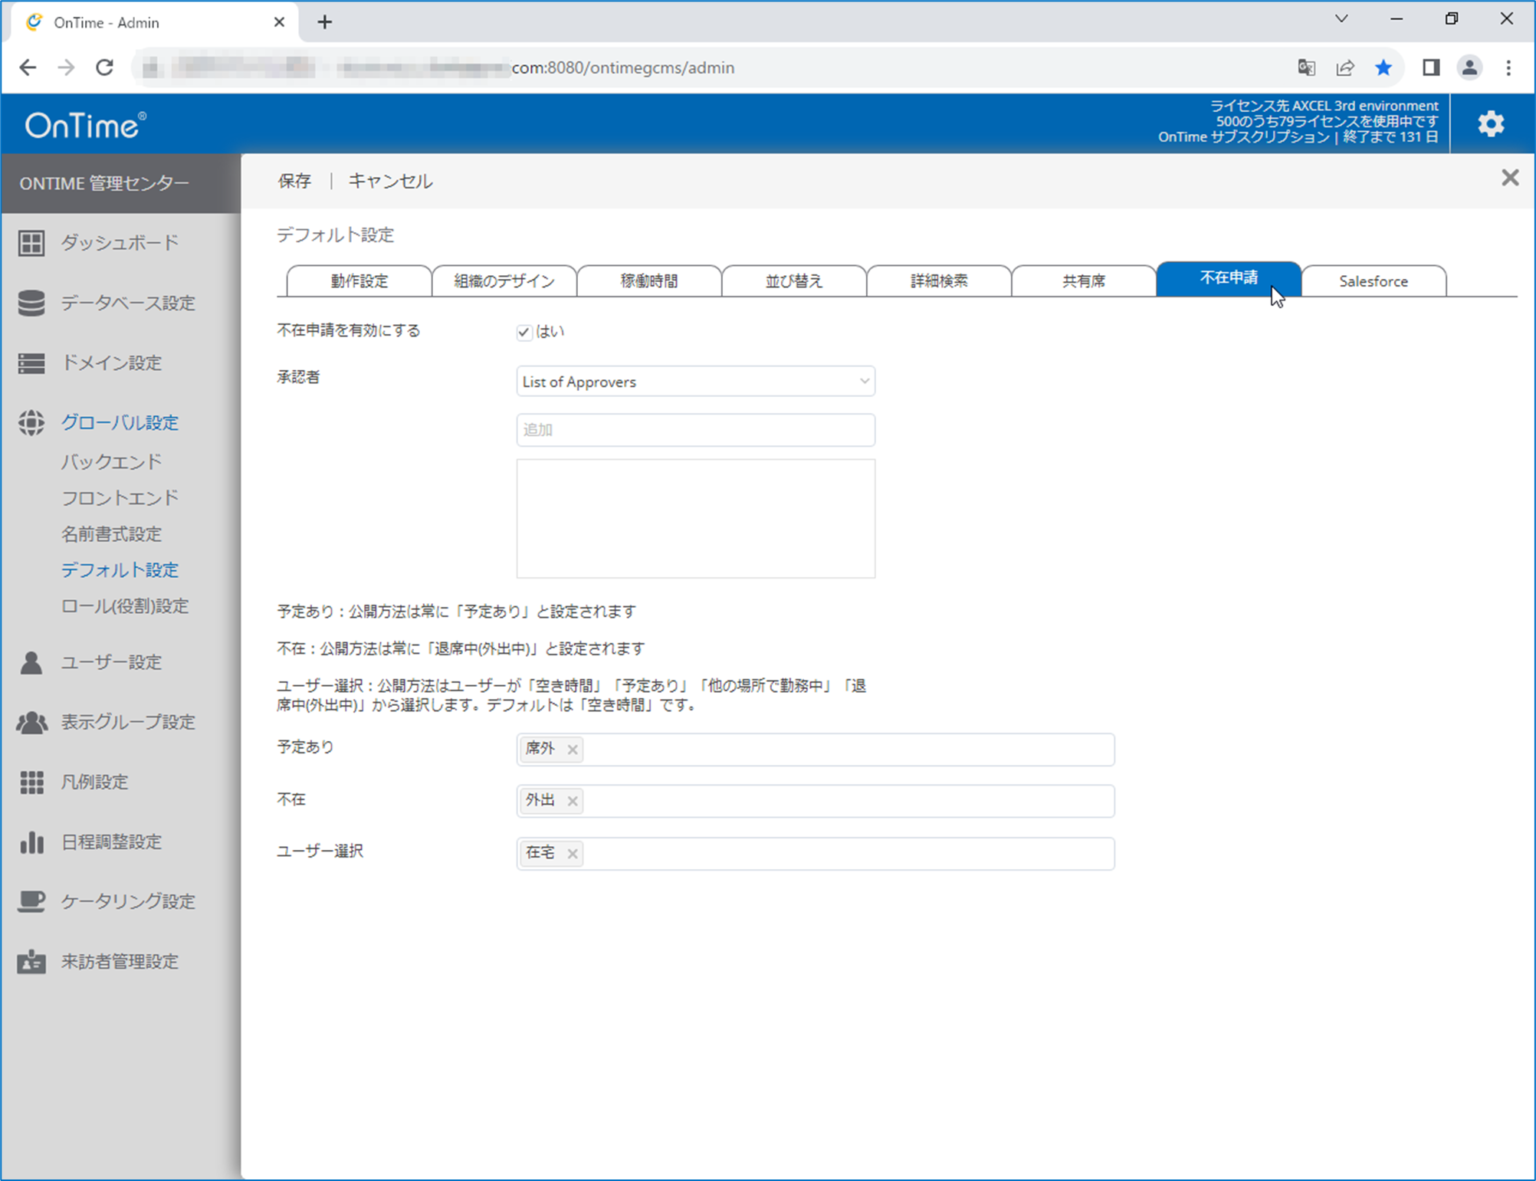Open OnTime settings with the gear icon

[x=1490, y=123]
